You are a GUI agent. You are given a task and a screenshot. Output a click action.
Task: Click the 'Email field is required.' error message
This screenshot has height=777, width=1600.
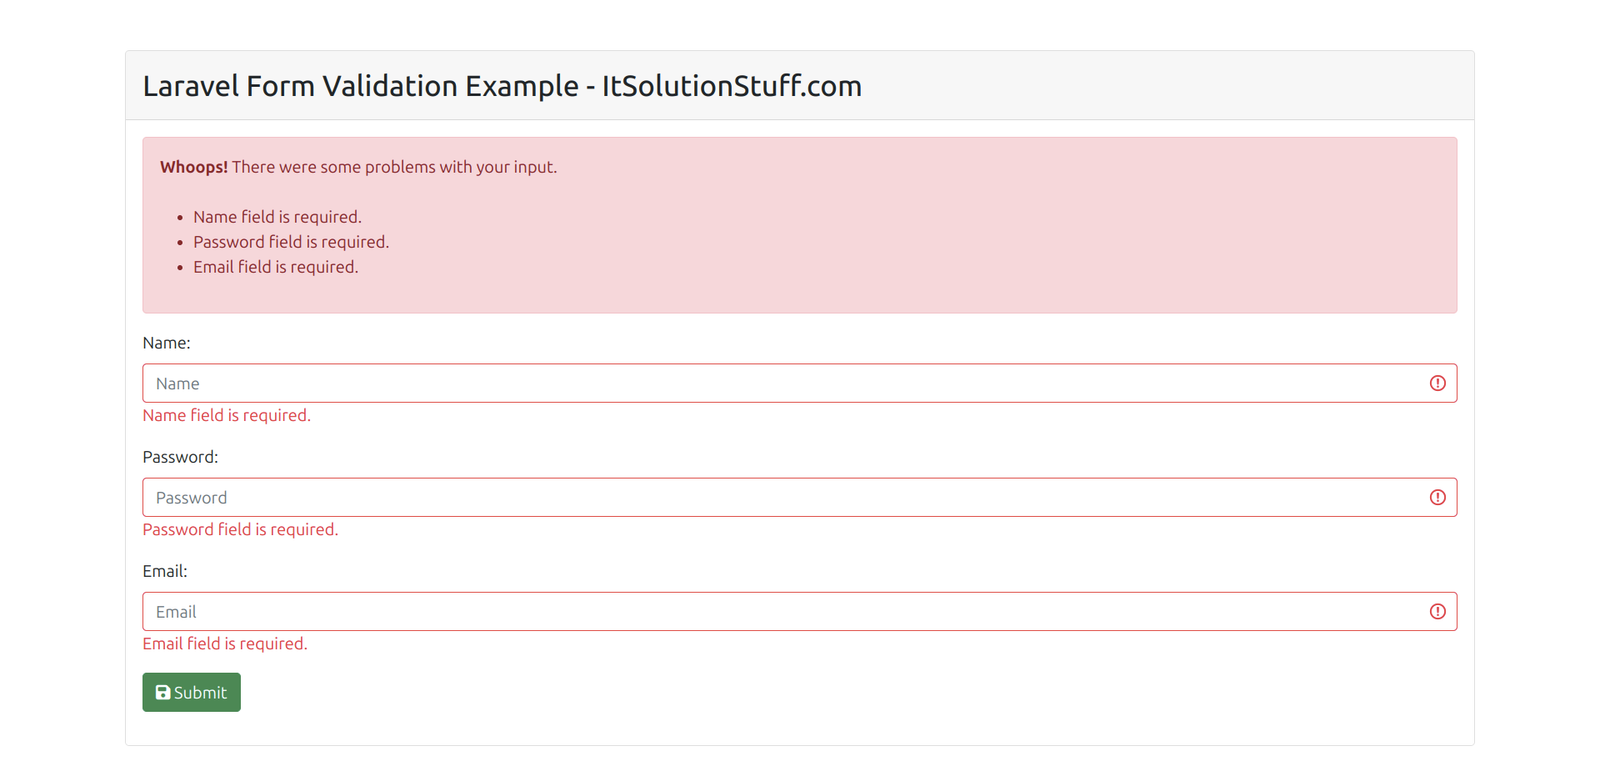click(225, 643)
